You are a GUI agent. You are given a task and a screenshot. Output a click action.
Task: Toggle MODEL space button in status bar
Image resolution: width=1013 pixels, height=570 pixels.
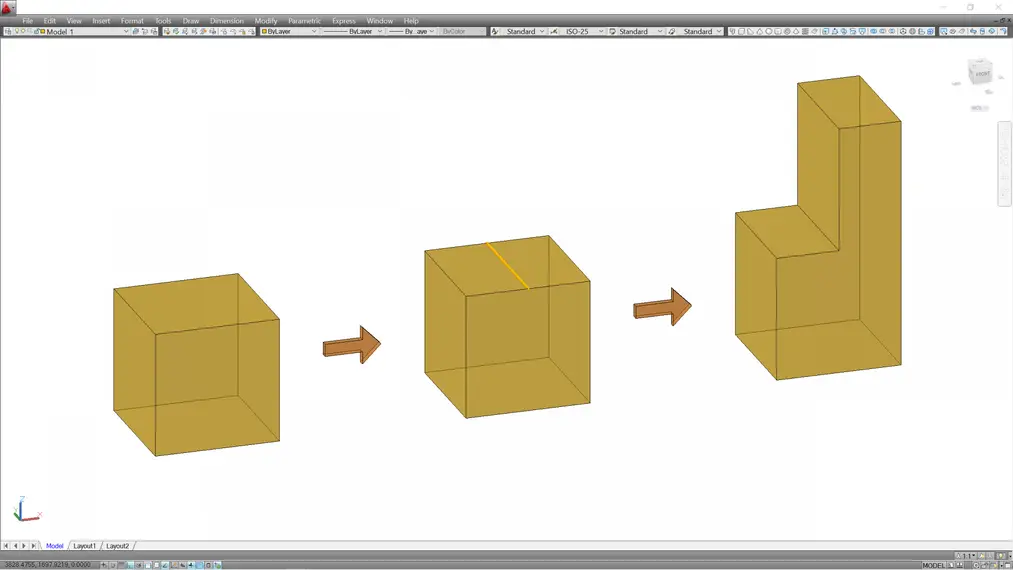(933, 565)
